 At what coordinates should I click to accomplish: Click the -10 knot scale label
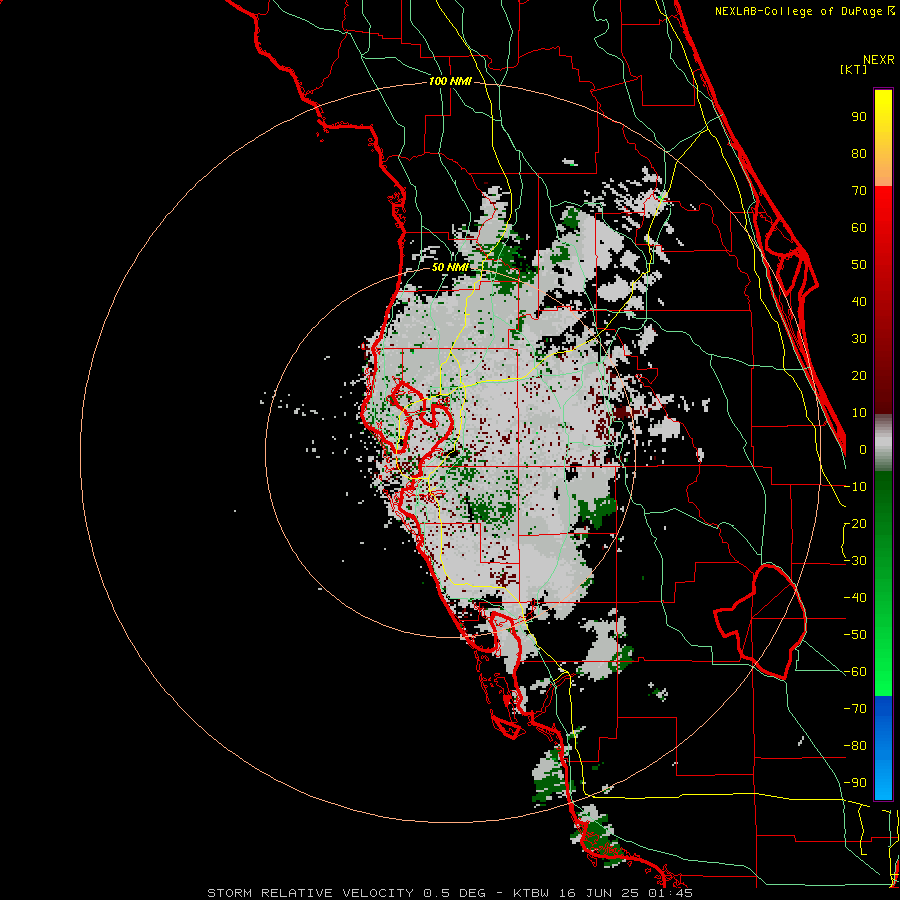(855, 487)
